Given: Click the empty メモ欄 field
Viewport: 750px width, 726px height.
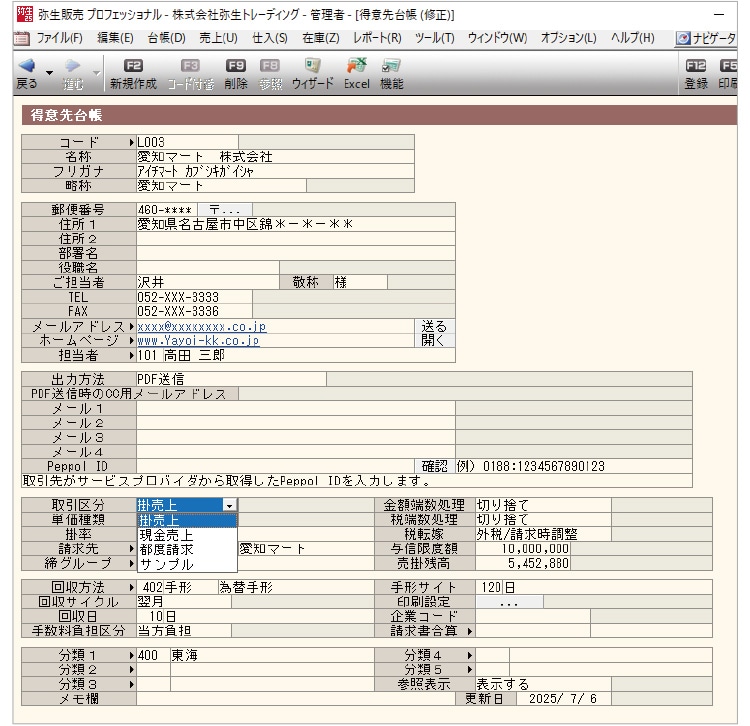Looking at the screenshot, I should click(296, 699).
